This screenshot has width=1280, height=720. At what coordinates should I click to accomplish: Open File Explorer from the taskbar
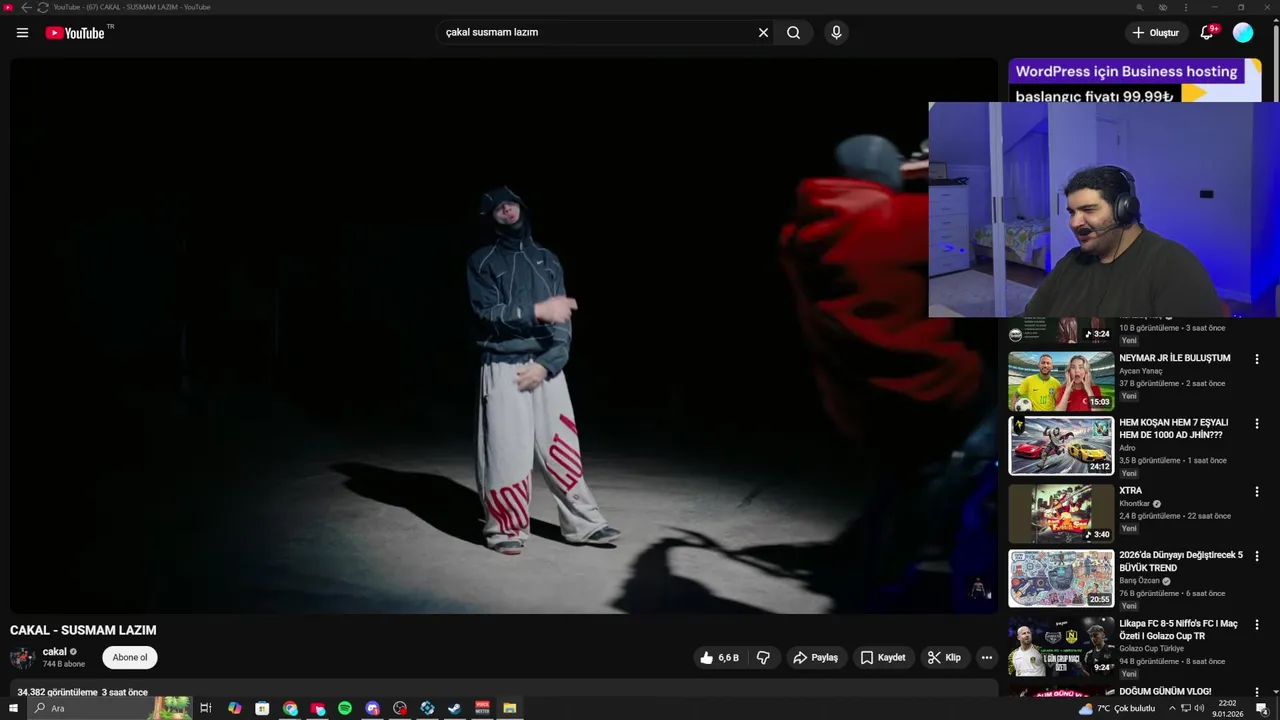point(510,708)
